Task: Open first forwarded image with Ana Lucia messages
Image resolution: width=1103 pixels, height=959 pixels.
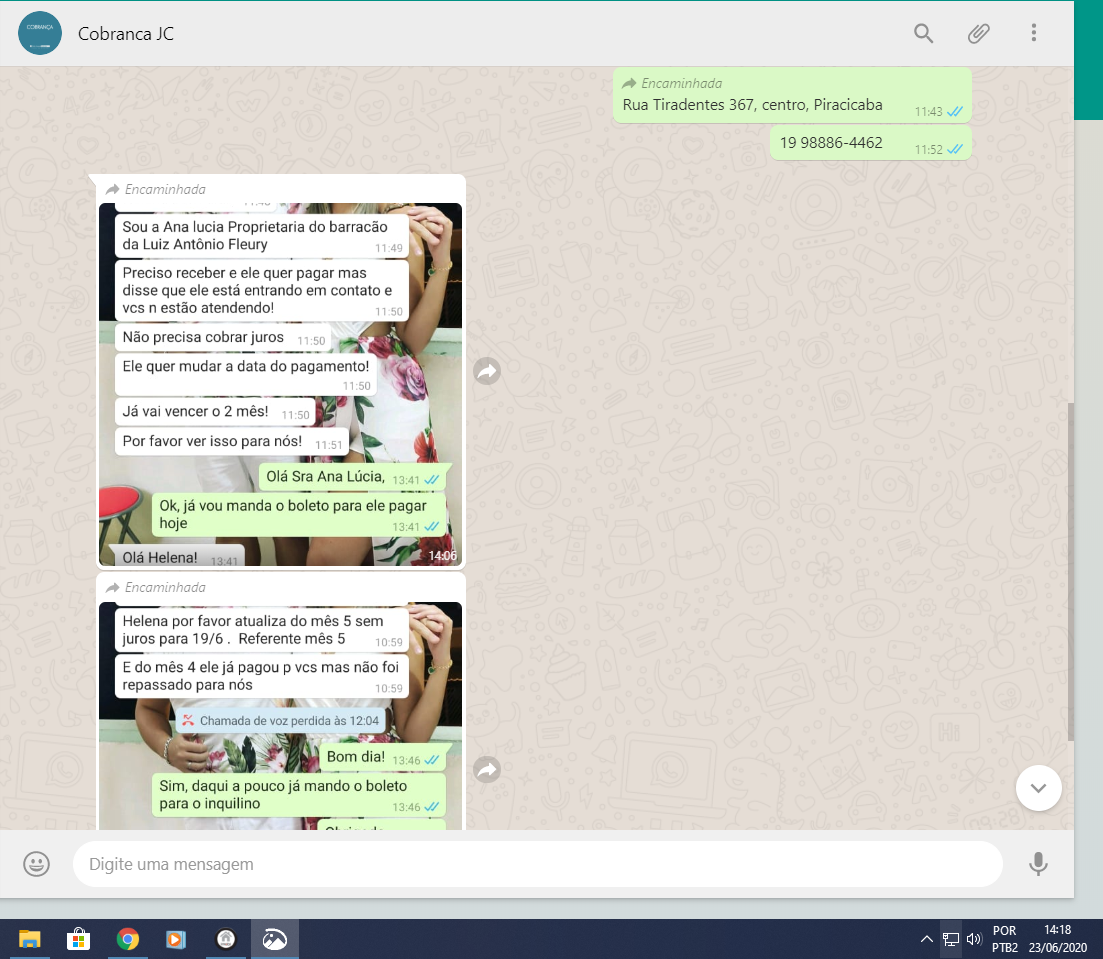Action: [280, 384]
